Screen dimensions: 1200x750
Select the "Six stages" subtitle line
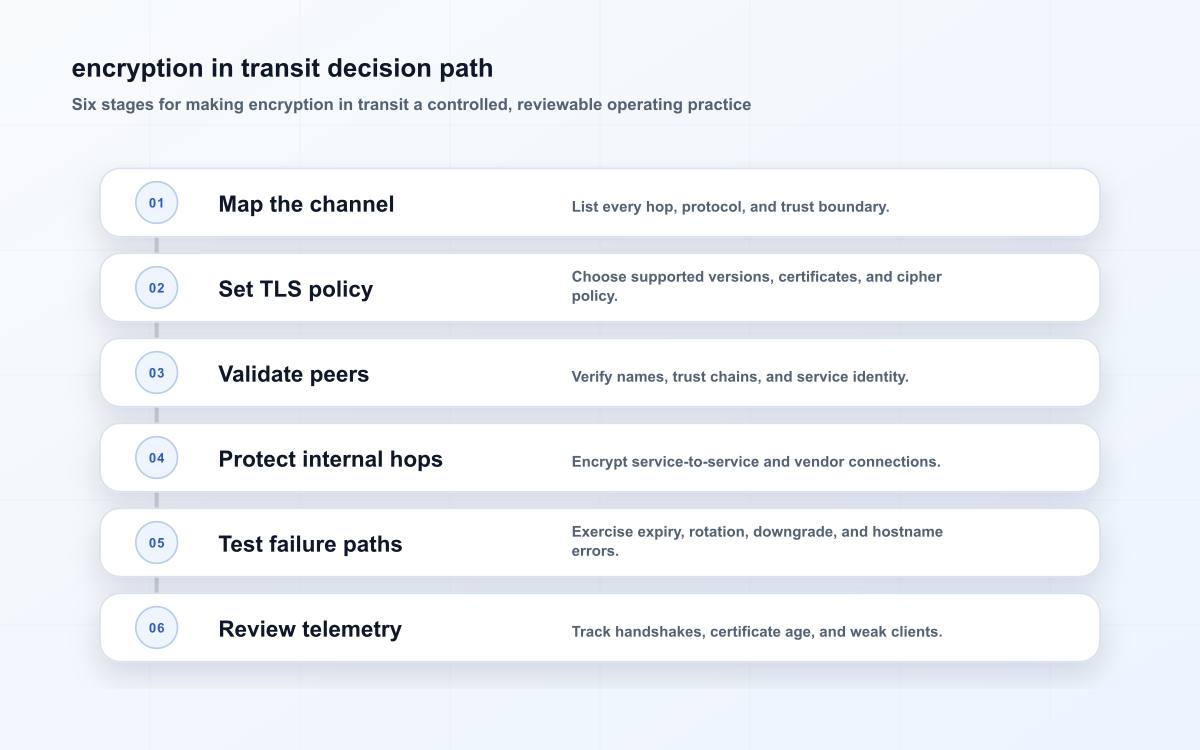coord(411,104)
